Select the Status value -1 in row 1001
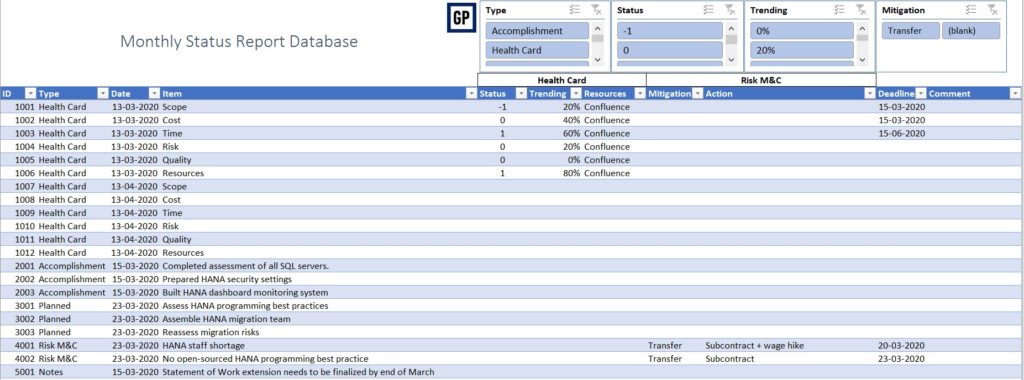Viewport: 1024px width, 380px height. (502, 107)
